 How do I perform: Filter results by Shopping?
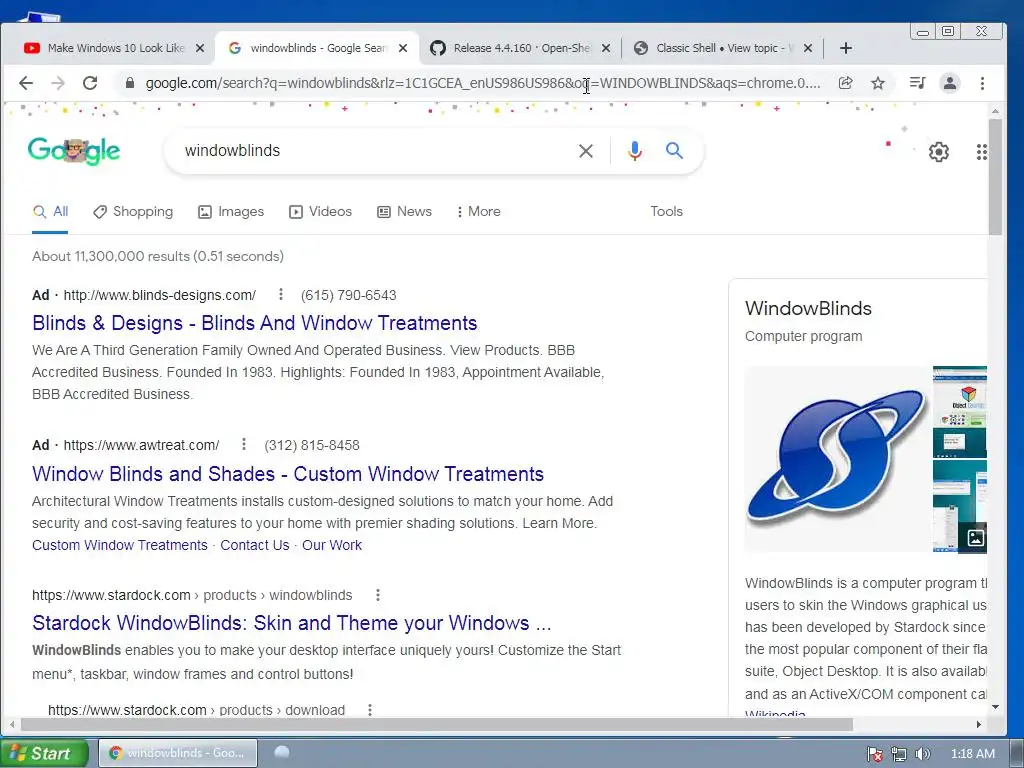[x=133, y=212]
